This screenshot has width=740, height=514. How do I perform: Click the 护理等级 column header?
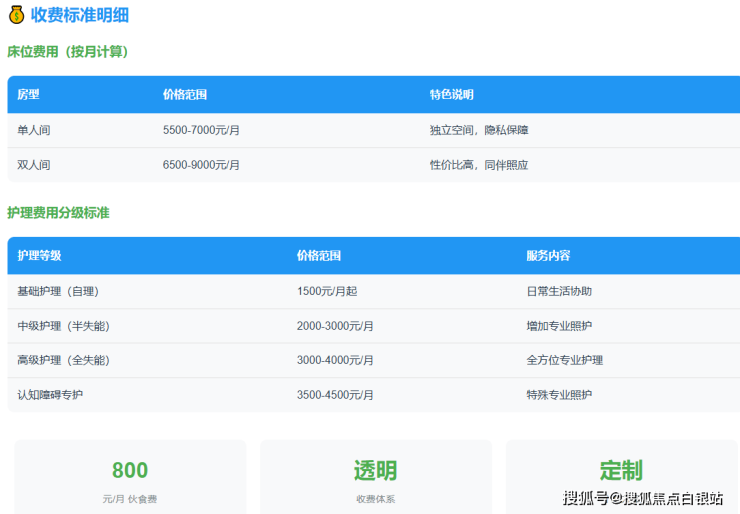(x=39, y=256)
